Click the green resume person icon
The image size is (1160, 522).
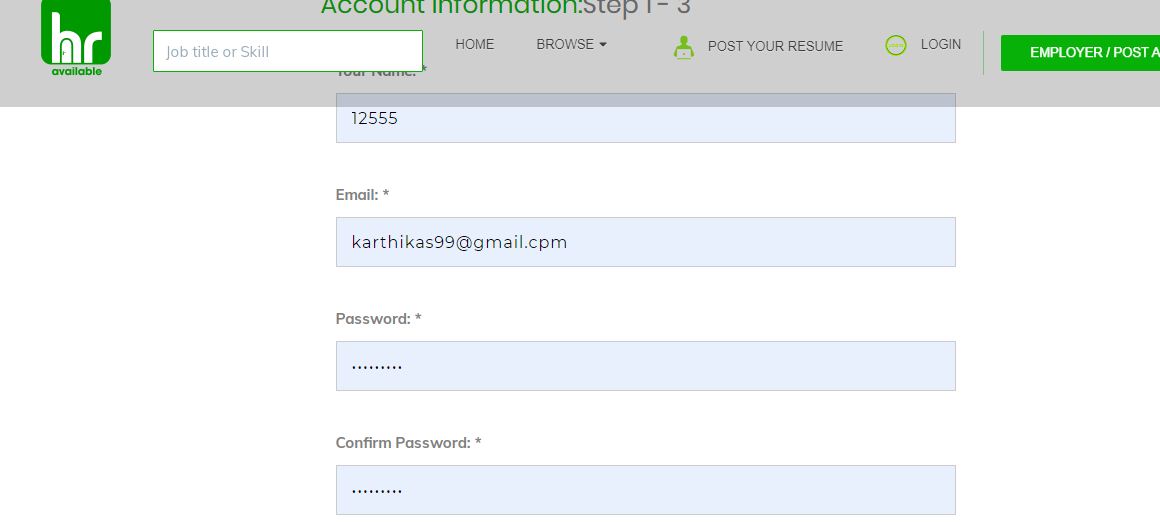point(684,47)
